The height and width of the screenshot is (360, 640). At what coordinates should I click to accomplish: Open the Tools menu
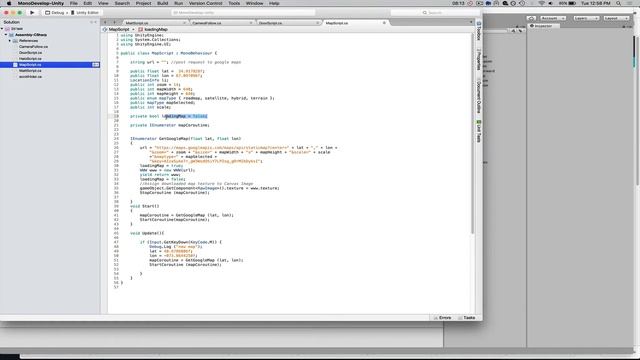point(234,3)
